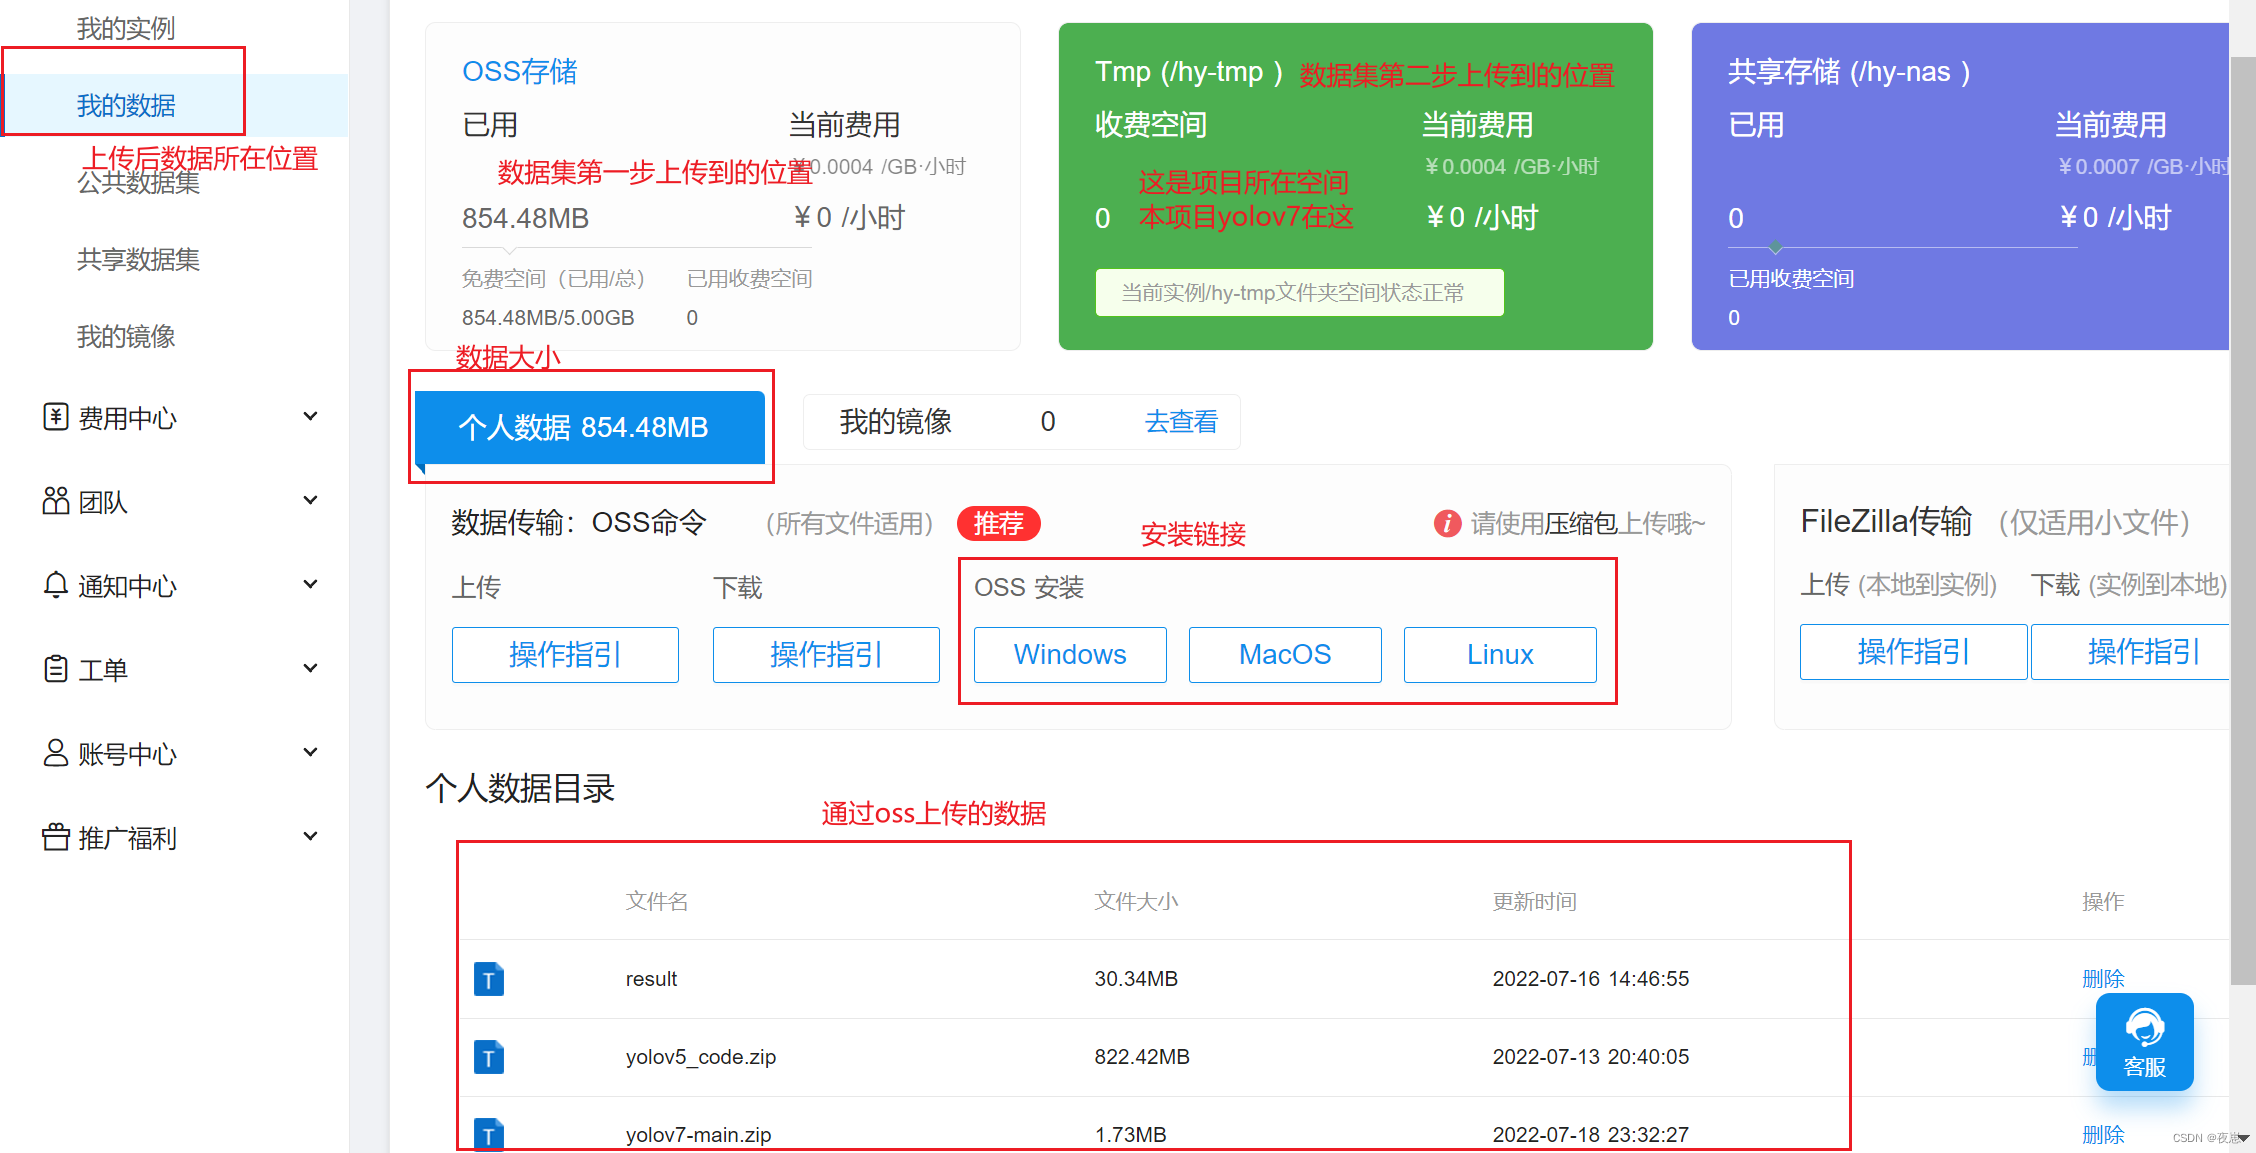Click the 通知中心 bell icon
This screenshot has width=2256, height=1153.
pos(56,584)
